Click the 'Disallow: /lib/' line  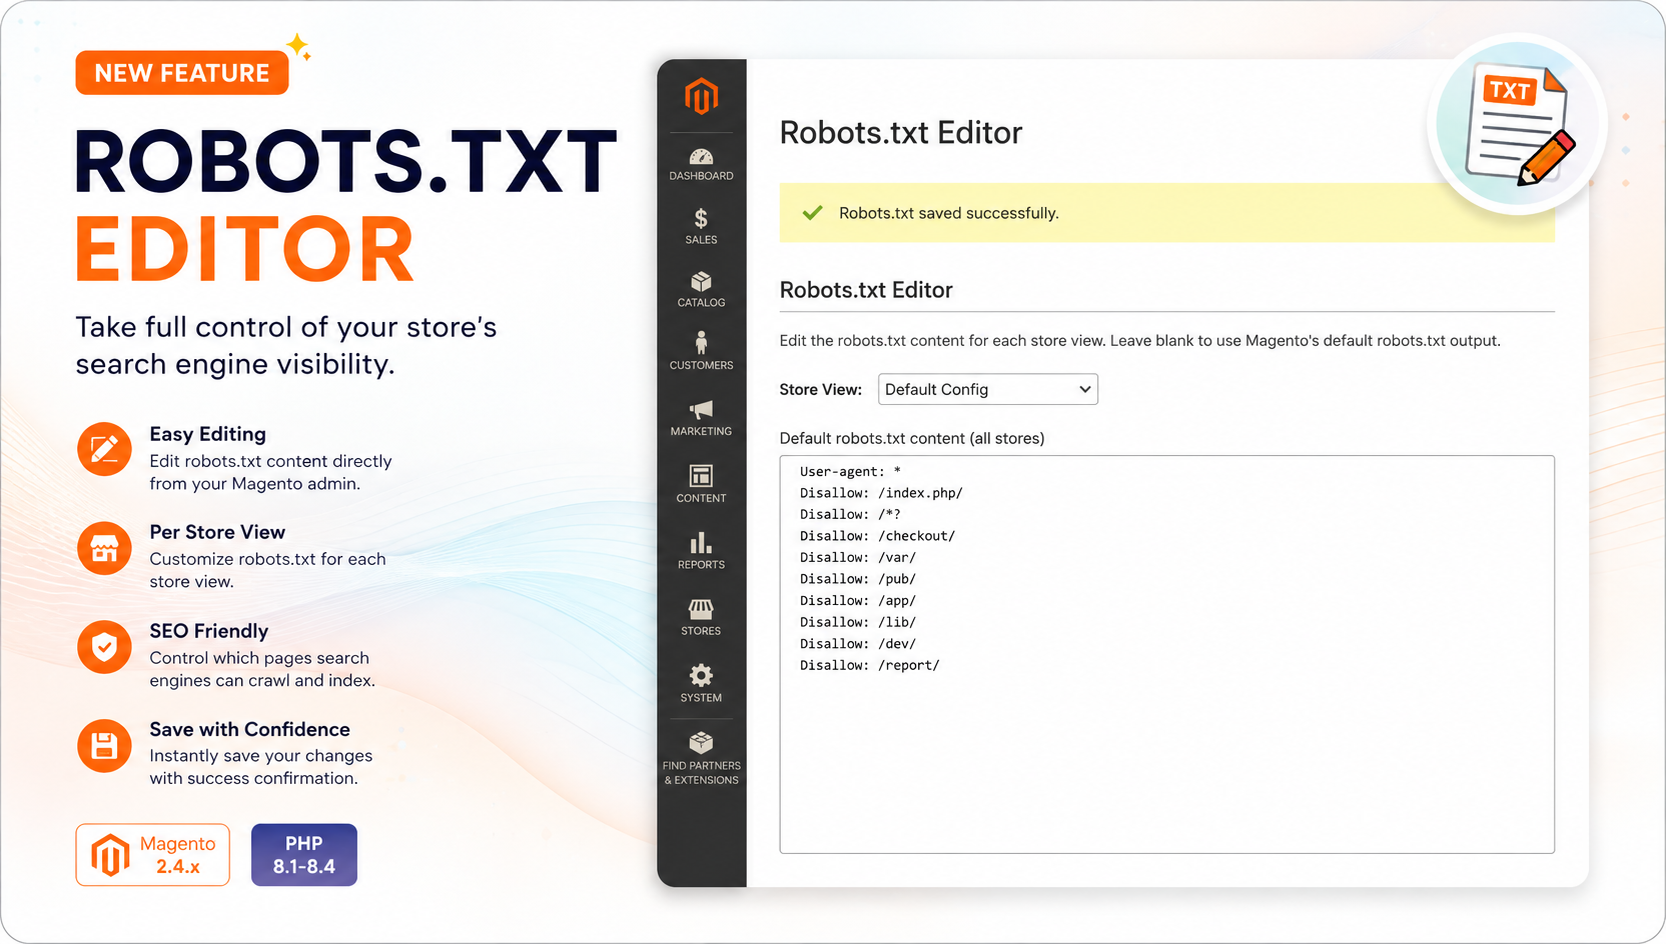858,622
